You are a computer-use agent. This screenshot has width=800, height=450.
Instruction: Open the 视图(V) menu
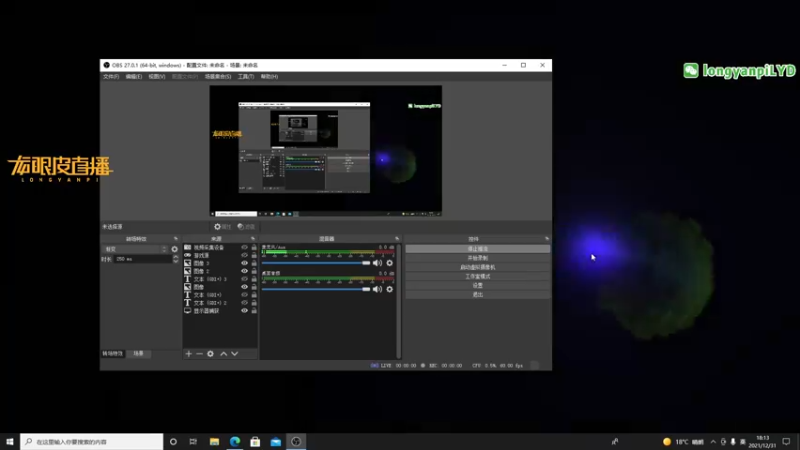[157, 77]
